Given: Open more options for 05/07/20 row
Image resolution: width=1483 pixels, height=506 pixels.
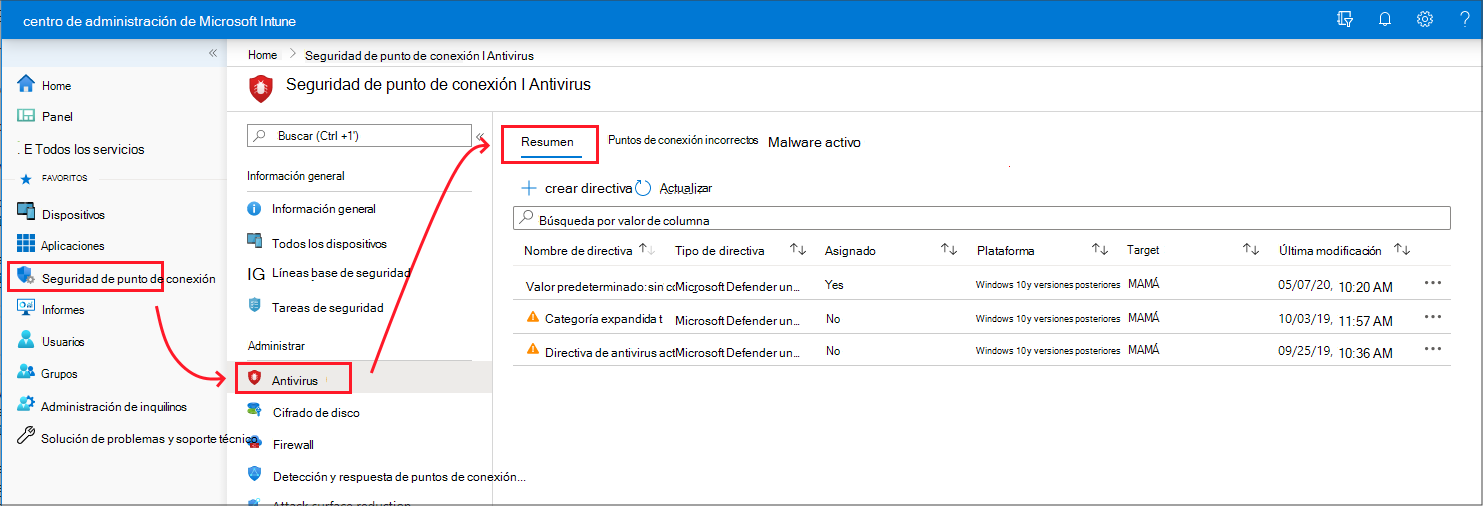Looking at the screenshot, I should [1433, 283].
